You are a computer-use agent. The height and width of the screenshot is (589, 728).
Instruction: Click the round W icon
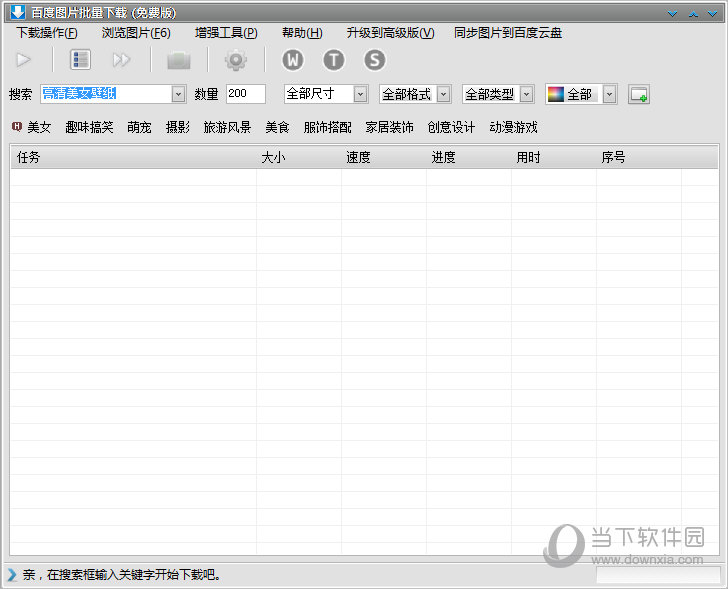point(293,60)
